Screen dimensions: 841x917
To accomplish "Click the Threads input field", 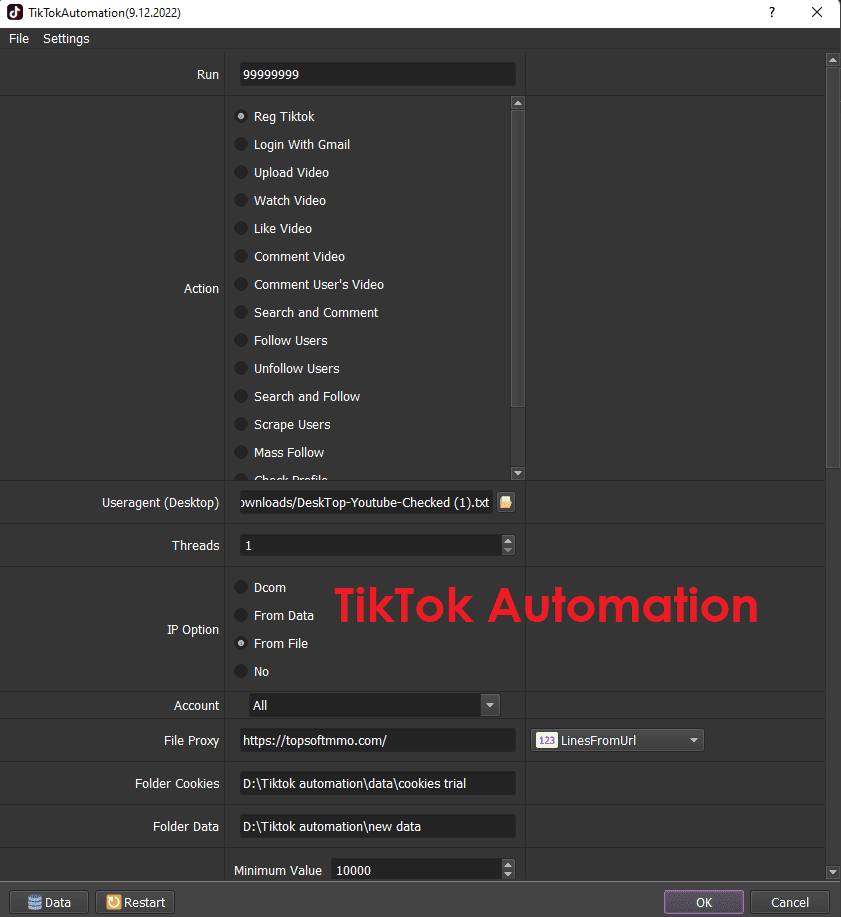I will coord(371,546).
